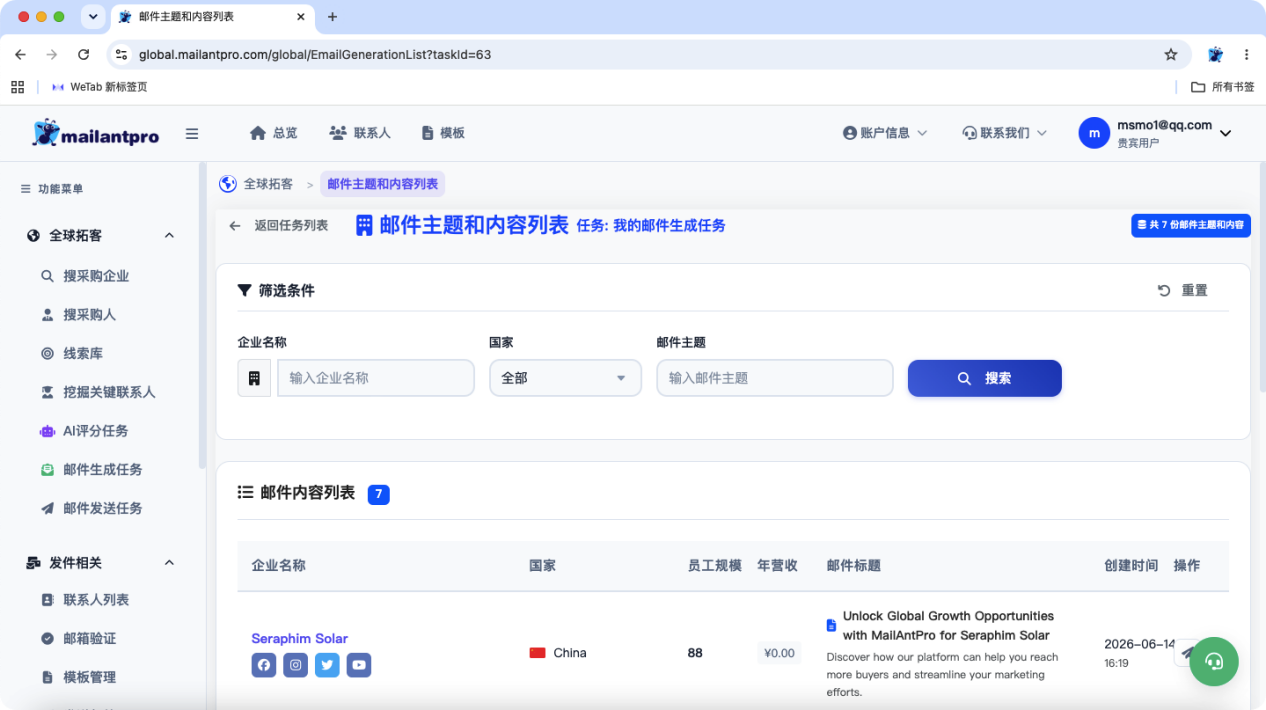Open a new browser tab
This screenshot has width=1266, height=710.
tap(333, 17)
